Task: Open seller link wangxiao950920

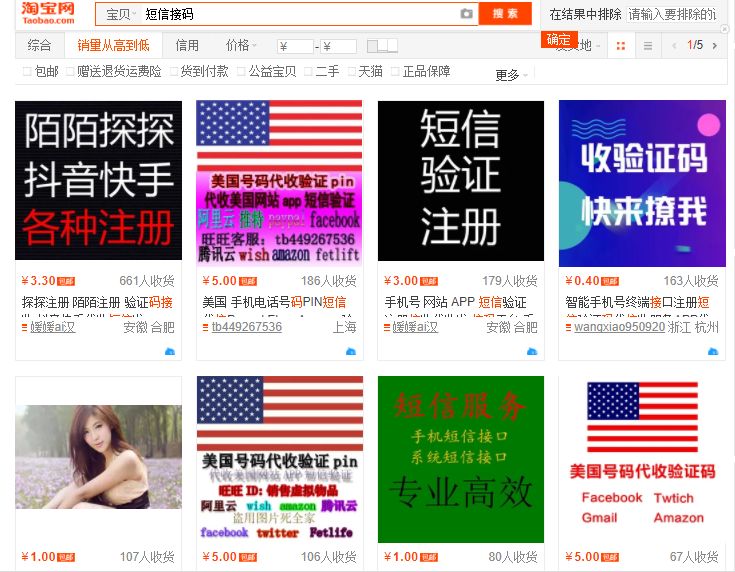Action: 619,327
